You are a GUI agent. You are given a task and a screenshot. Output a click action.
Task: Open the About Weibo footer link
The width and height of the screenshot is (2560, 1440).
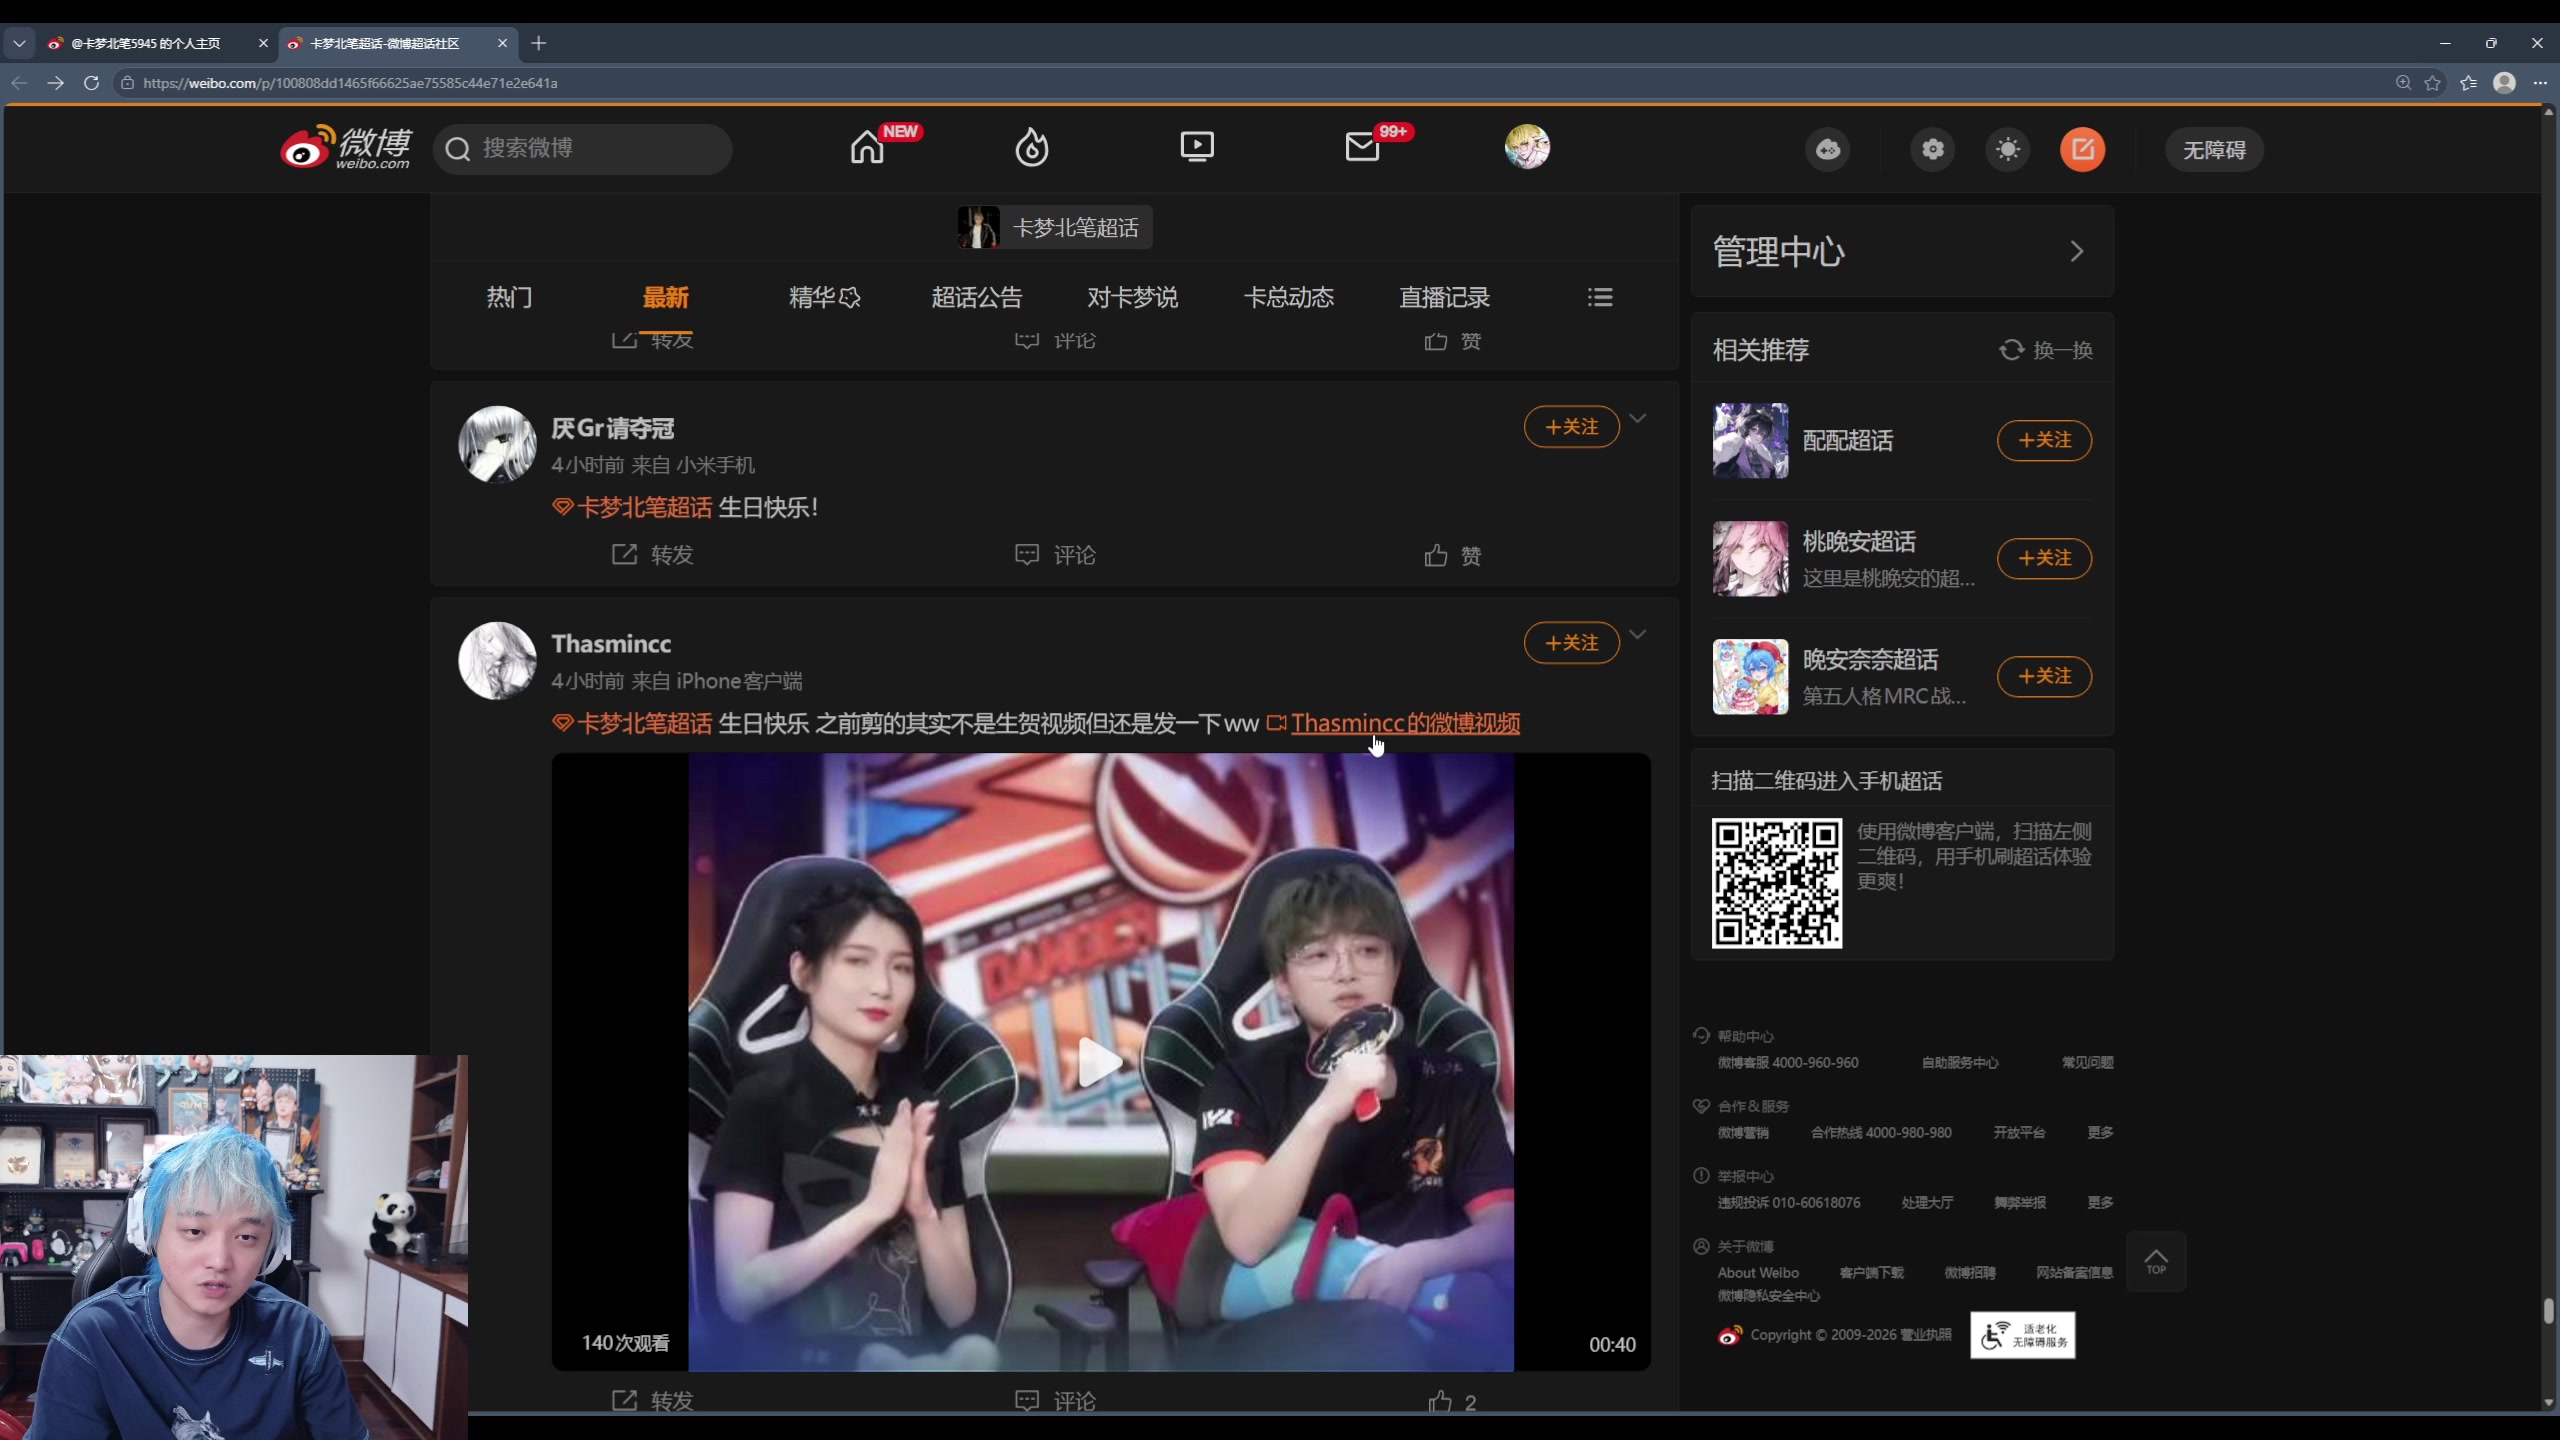(x=1758, y=1272)
